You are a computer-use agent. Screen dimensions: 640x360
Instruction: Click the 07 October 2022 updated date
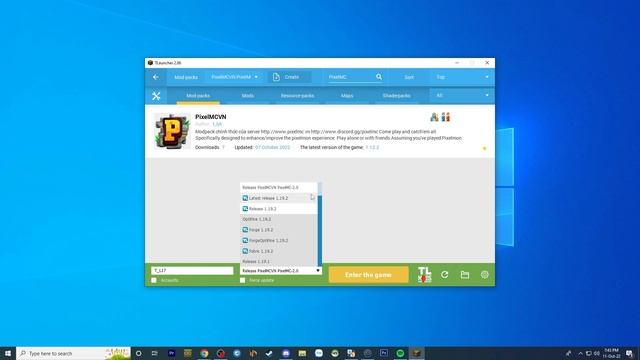coord(273,147)
